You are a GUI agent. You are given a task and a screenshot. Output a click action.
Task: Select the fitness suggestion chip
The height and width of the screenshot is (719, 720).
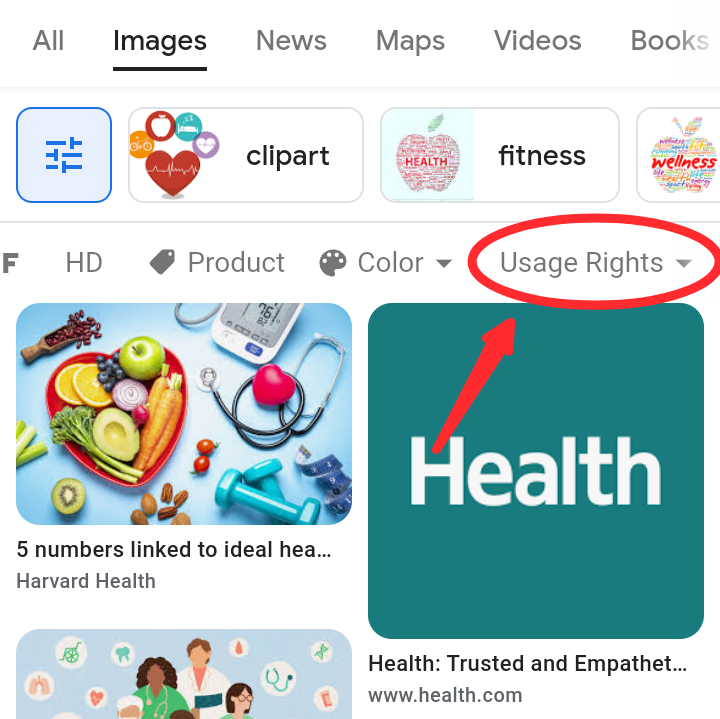(500, 155)
